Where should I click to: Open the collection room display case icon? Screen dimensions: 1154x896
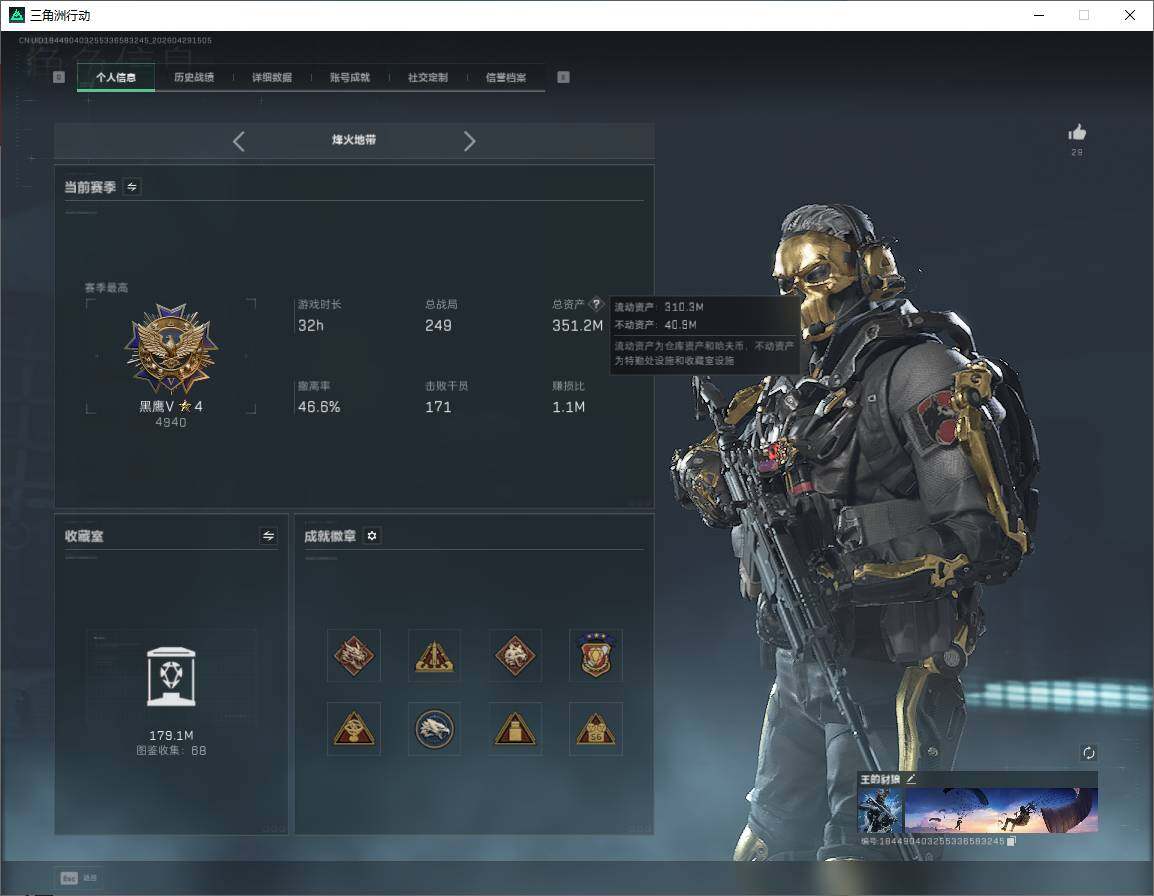171,677
